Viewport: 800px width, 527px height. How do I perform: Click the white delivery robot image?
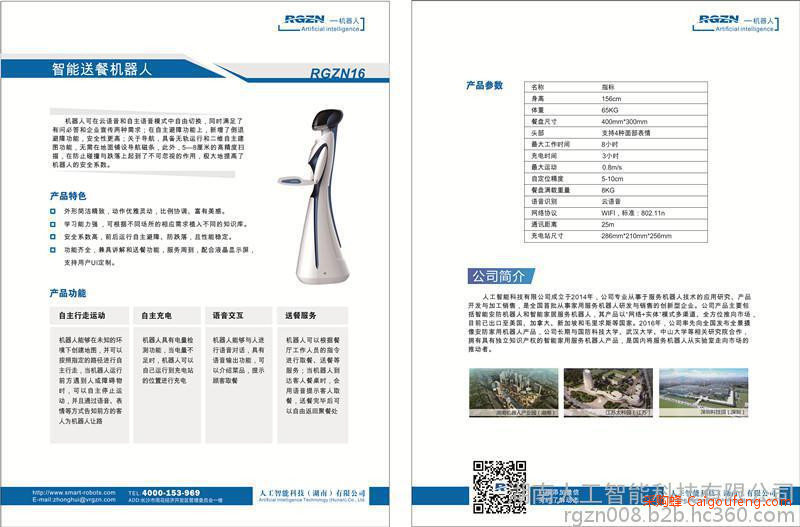tap(314, 196)
